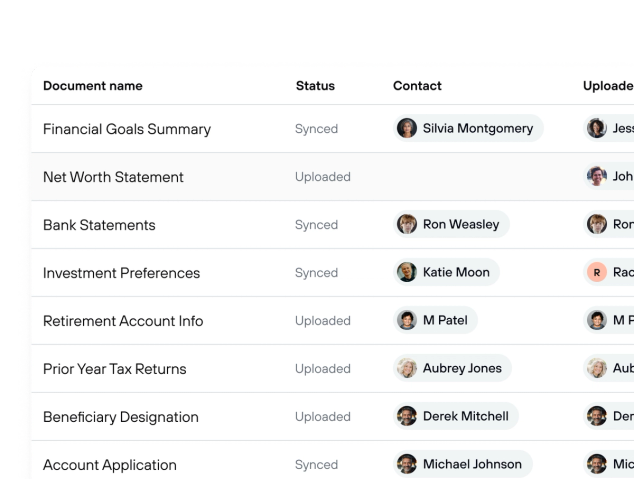This screenshot has height=479, width=634.
Task: Click Synced status in Account Application row
Action: [x=316, y=465]
